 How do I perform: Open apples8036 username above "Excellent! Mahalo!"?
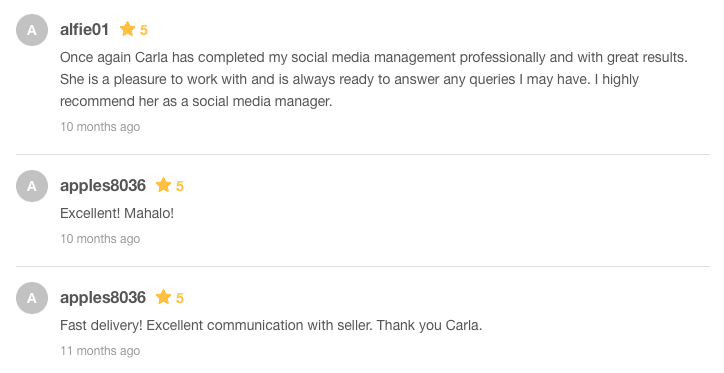coord(103,186)
